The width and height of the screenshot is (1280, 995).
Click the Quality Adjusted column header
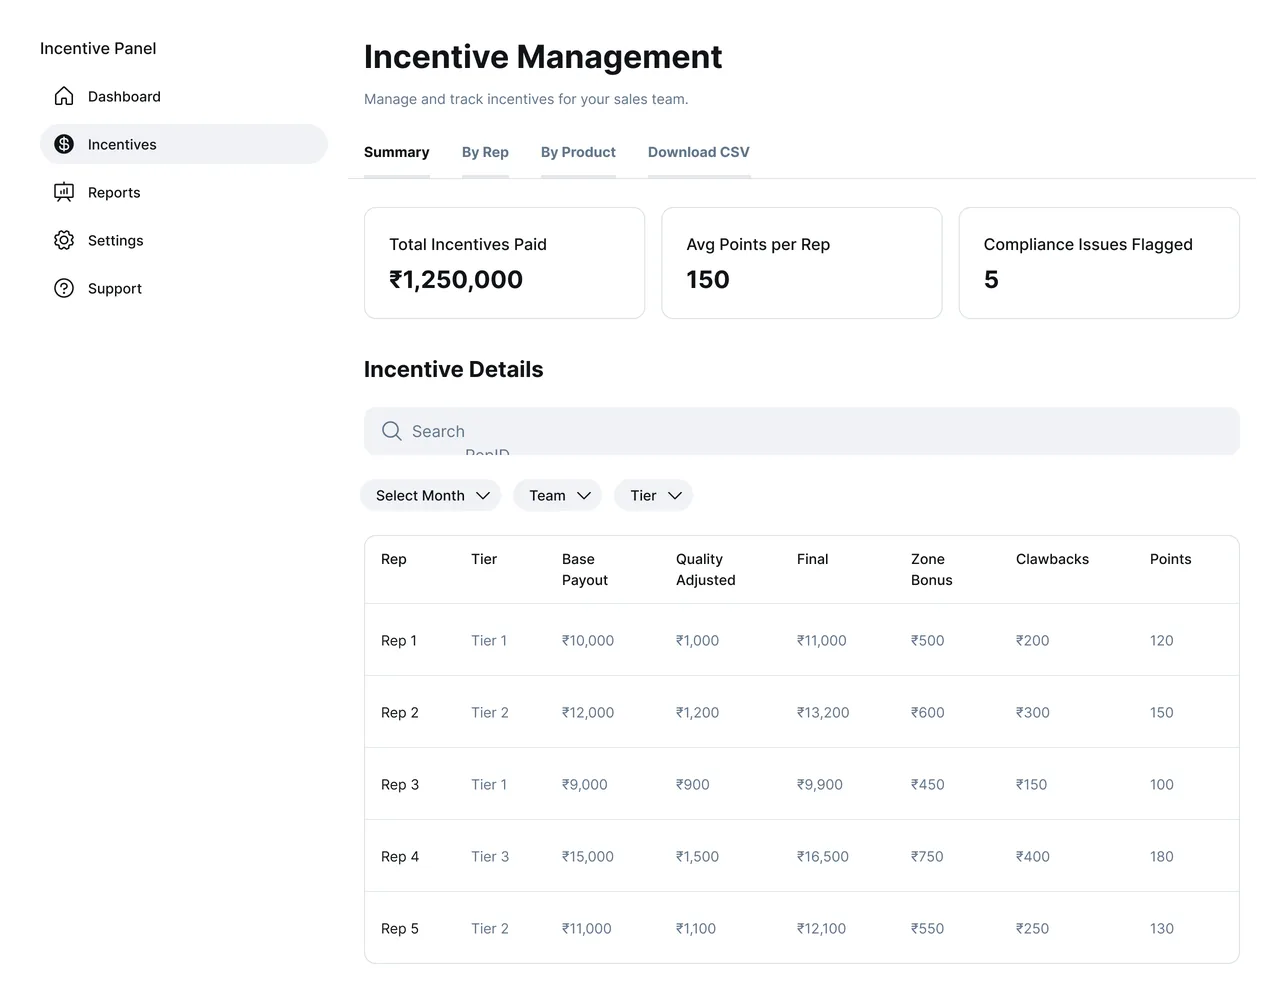pyautogui.click(x=706, y=570)
